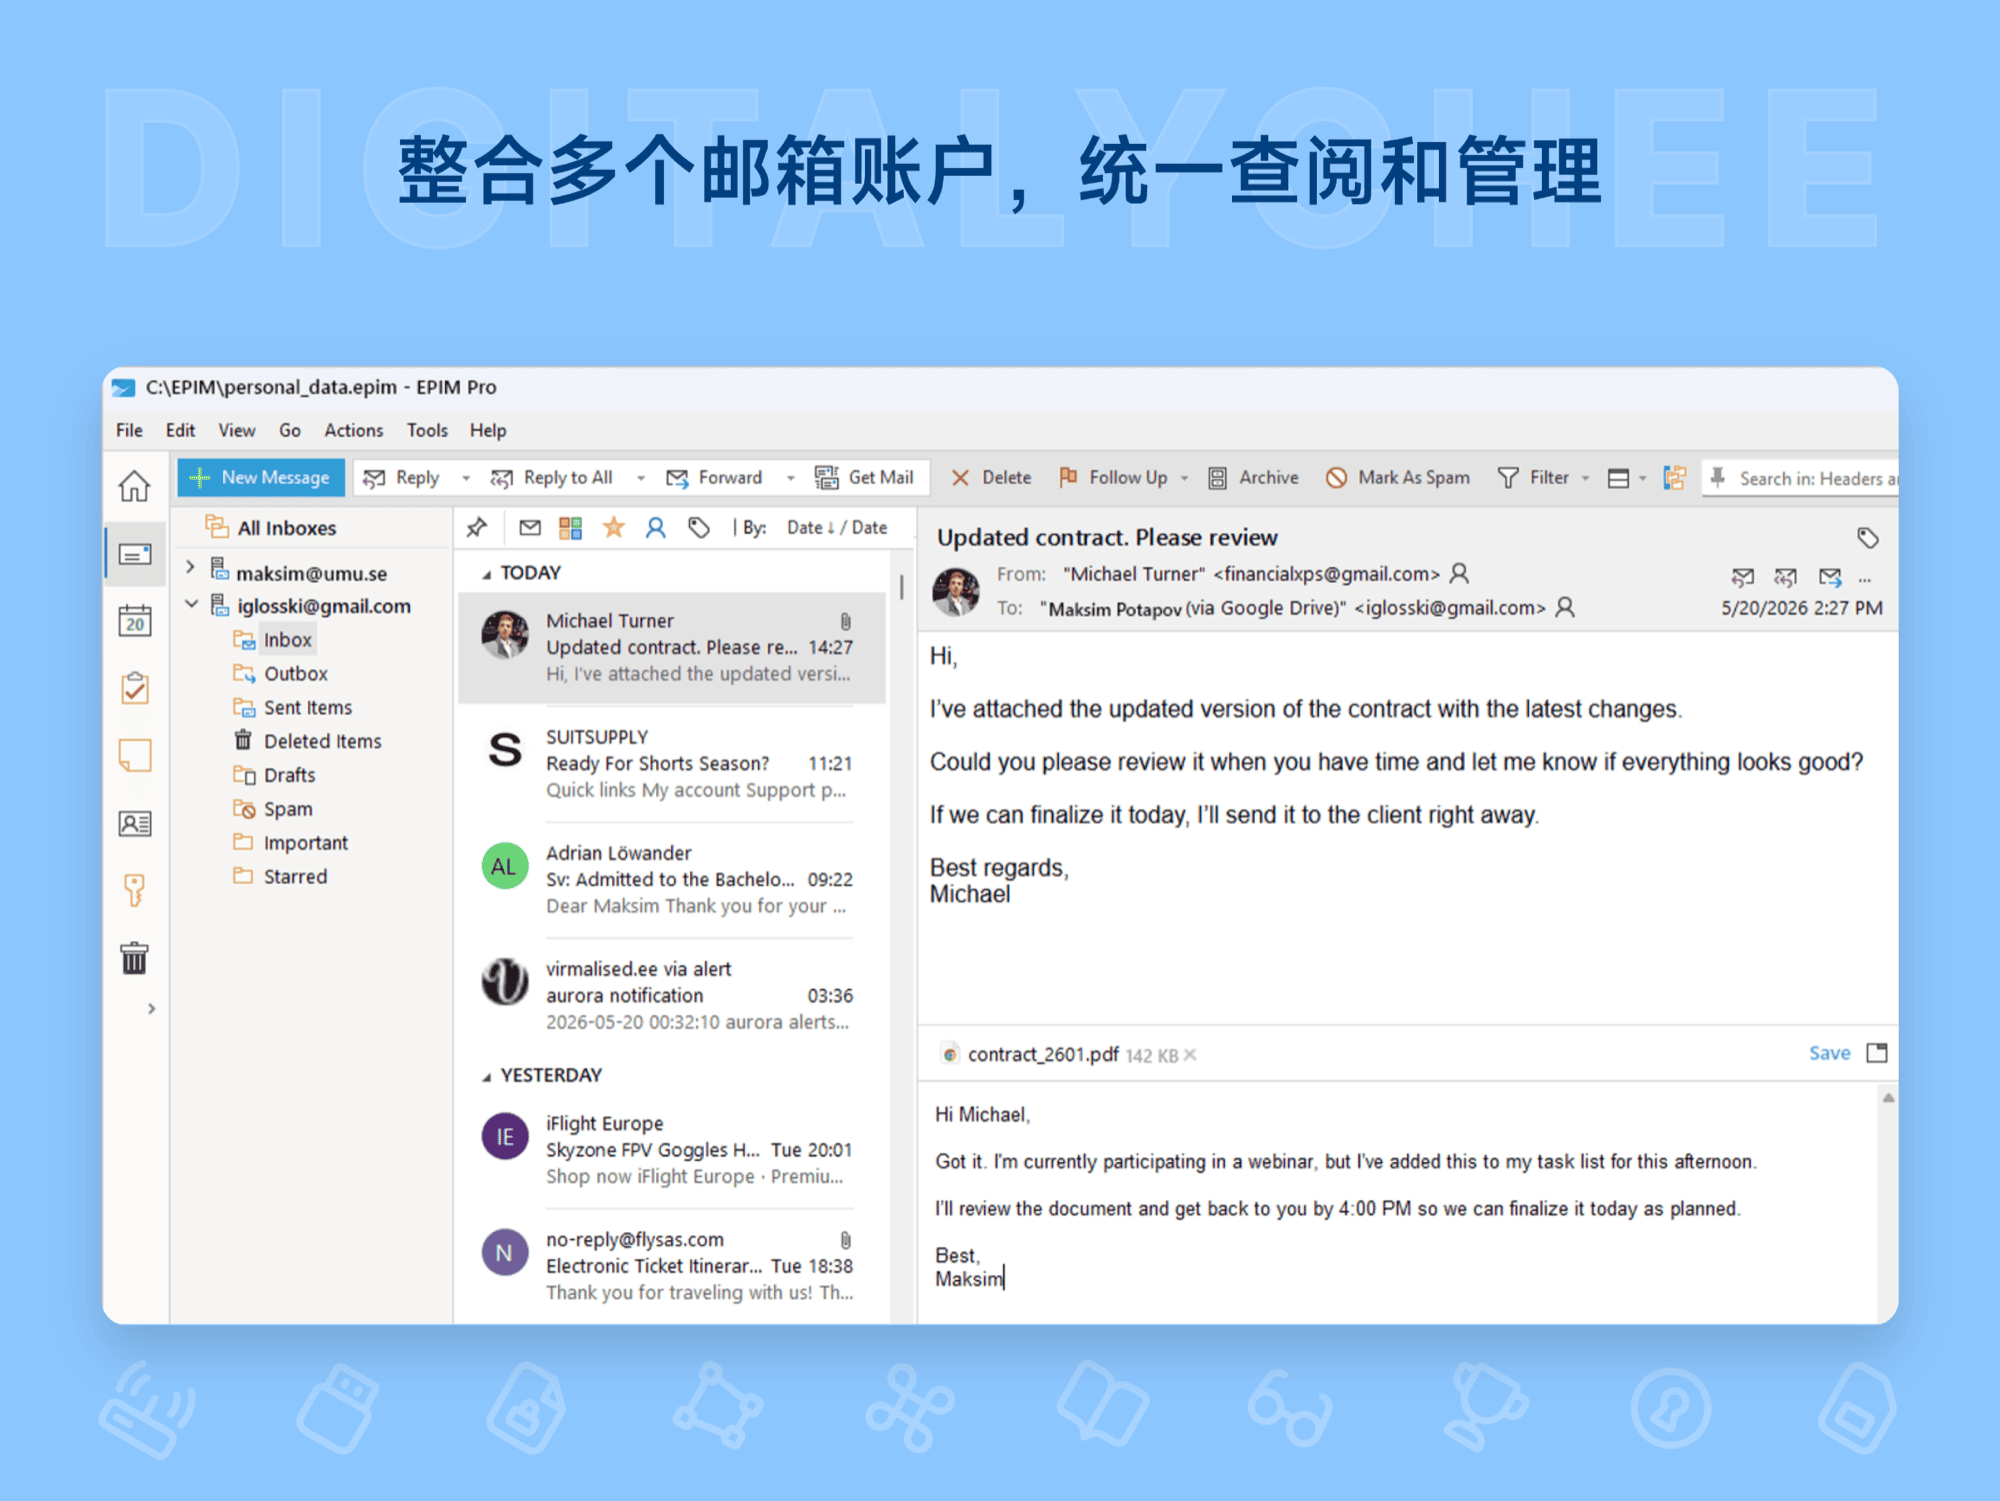Expand the maksim@umu.se account
The height and width of the screenshot is (1501, 2000).
[x=190, y=567]
